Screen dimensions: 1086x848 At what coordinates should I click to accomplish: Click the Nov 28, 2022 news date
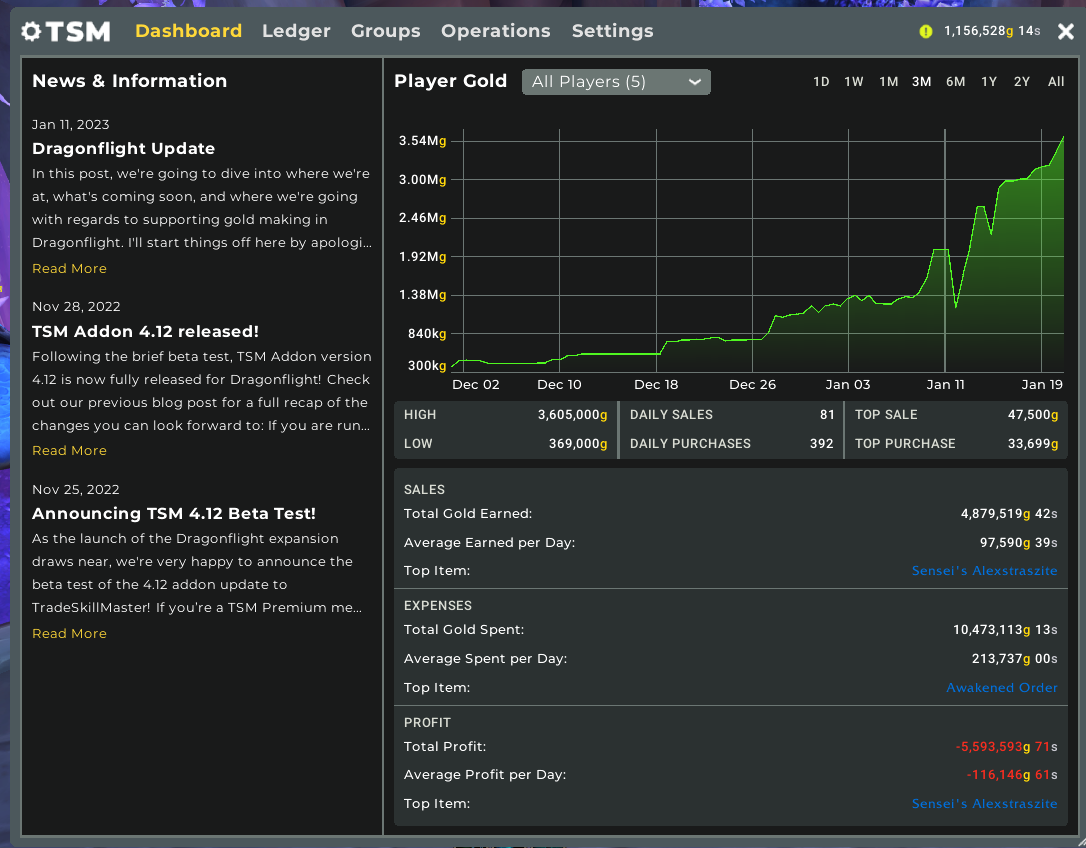tap(76, 307)
